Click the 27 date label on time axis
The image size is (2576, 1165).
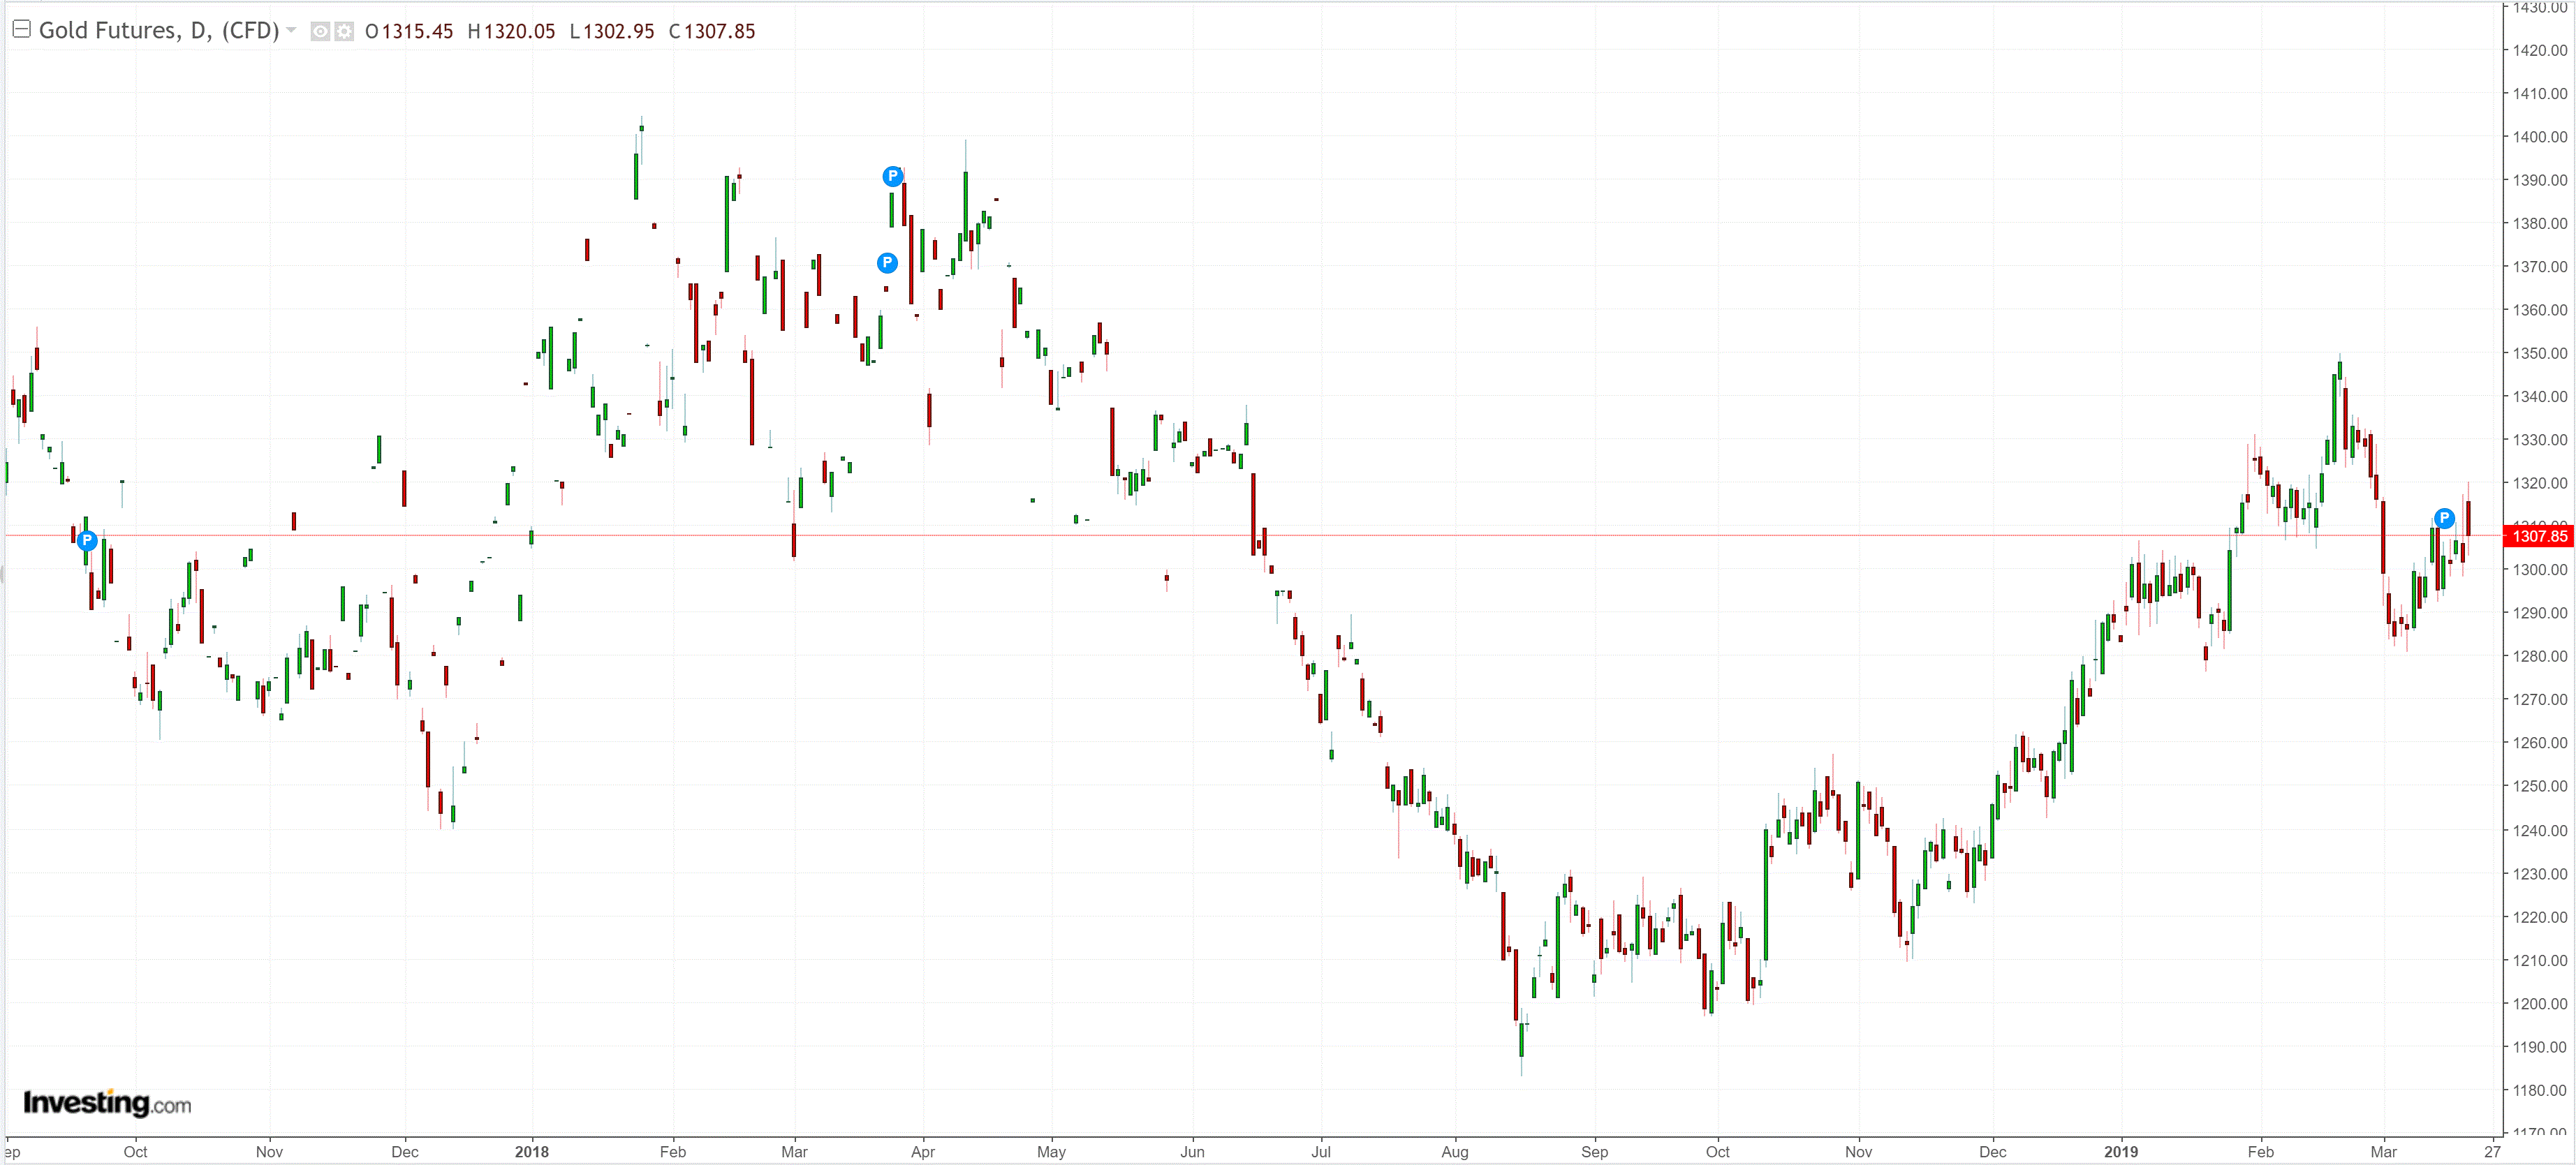point(2492,1151)
